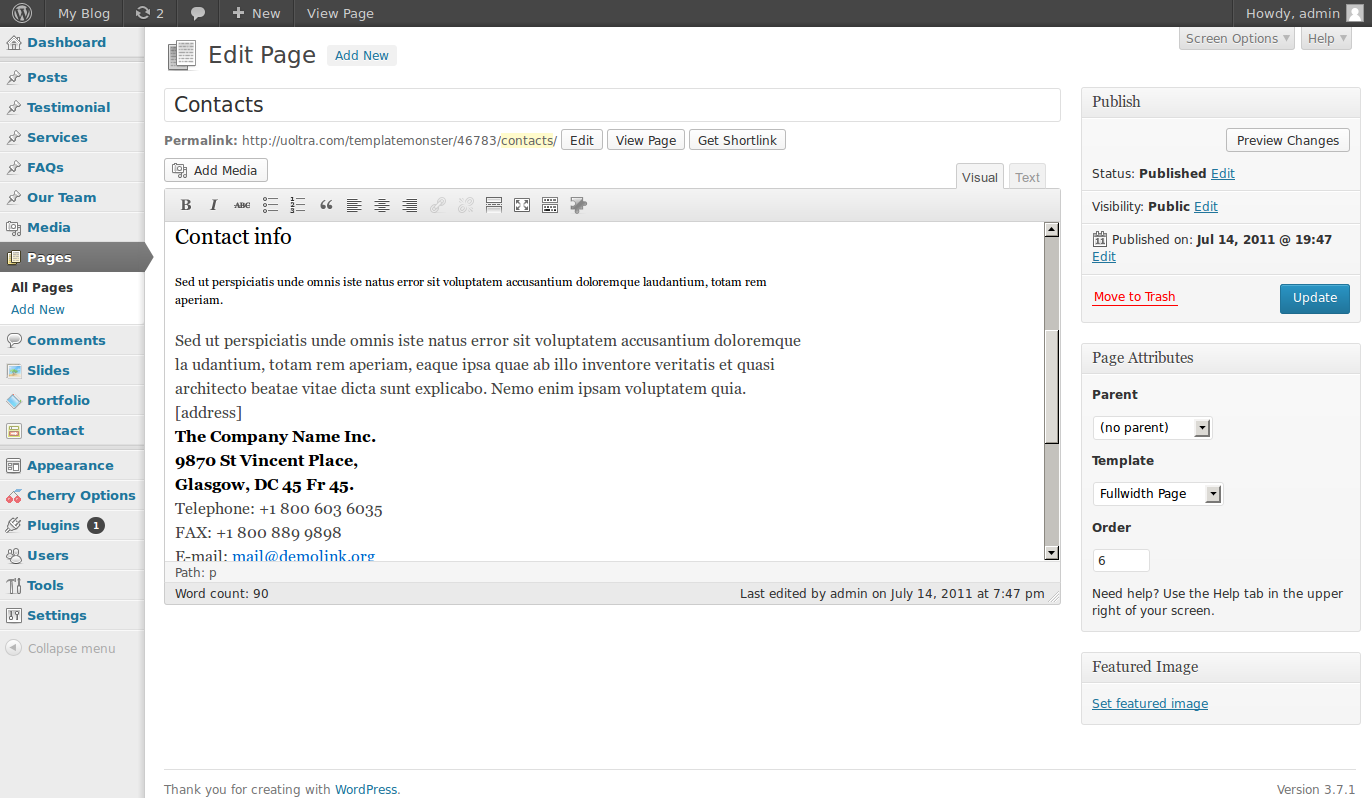Image resolution: width=1372 pixels, height=798 pixels.
Task: Go to the Services section
Action: point(57,137)
